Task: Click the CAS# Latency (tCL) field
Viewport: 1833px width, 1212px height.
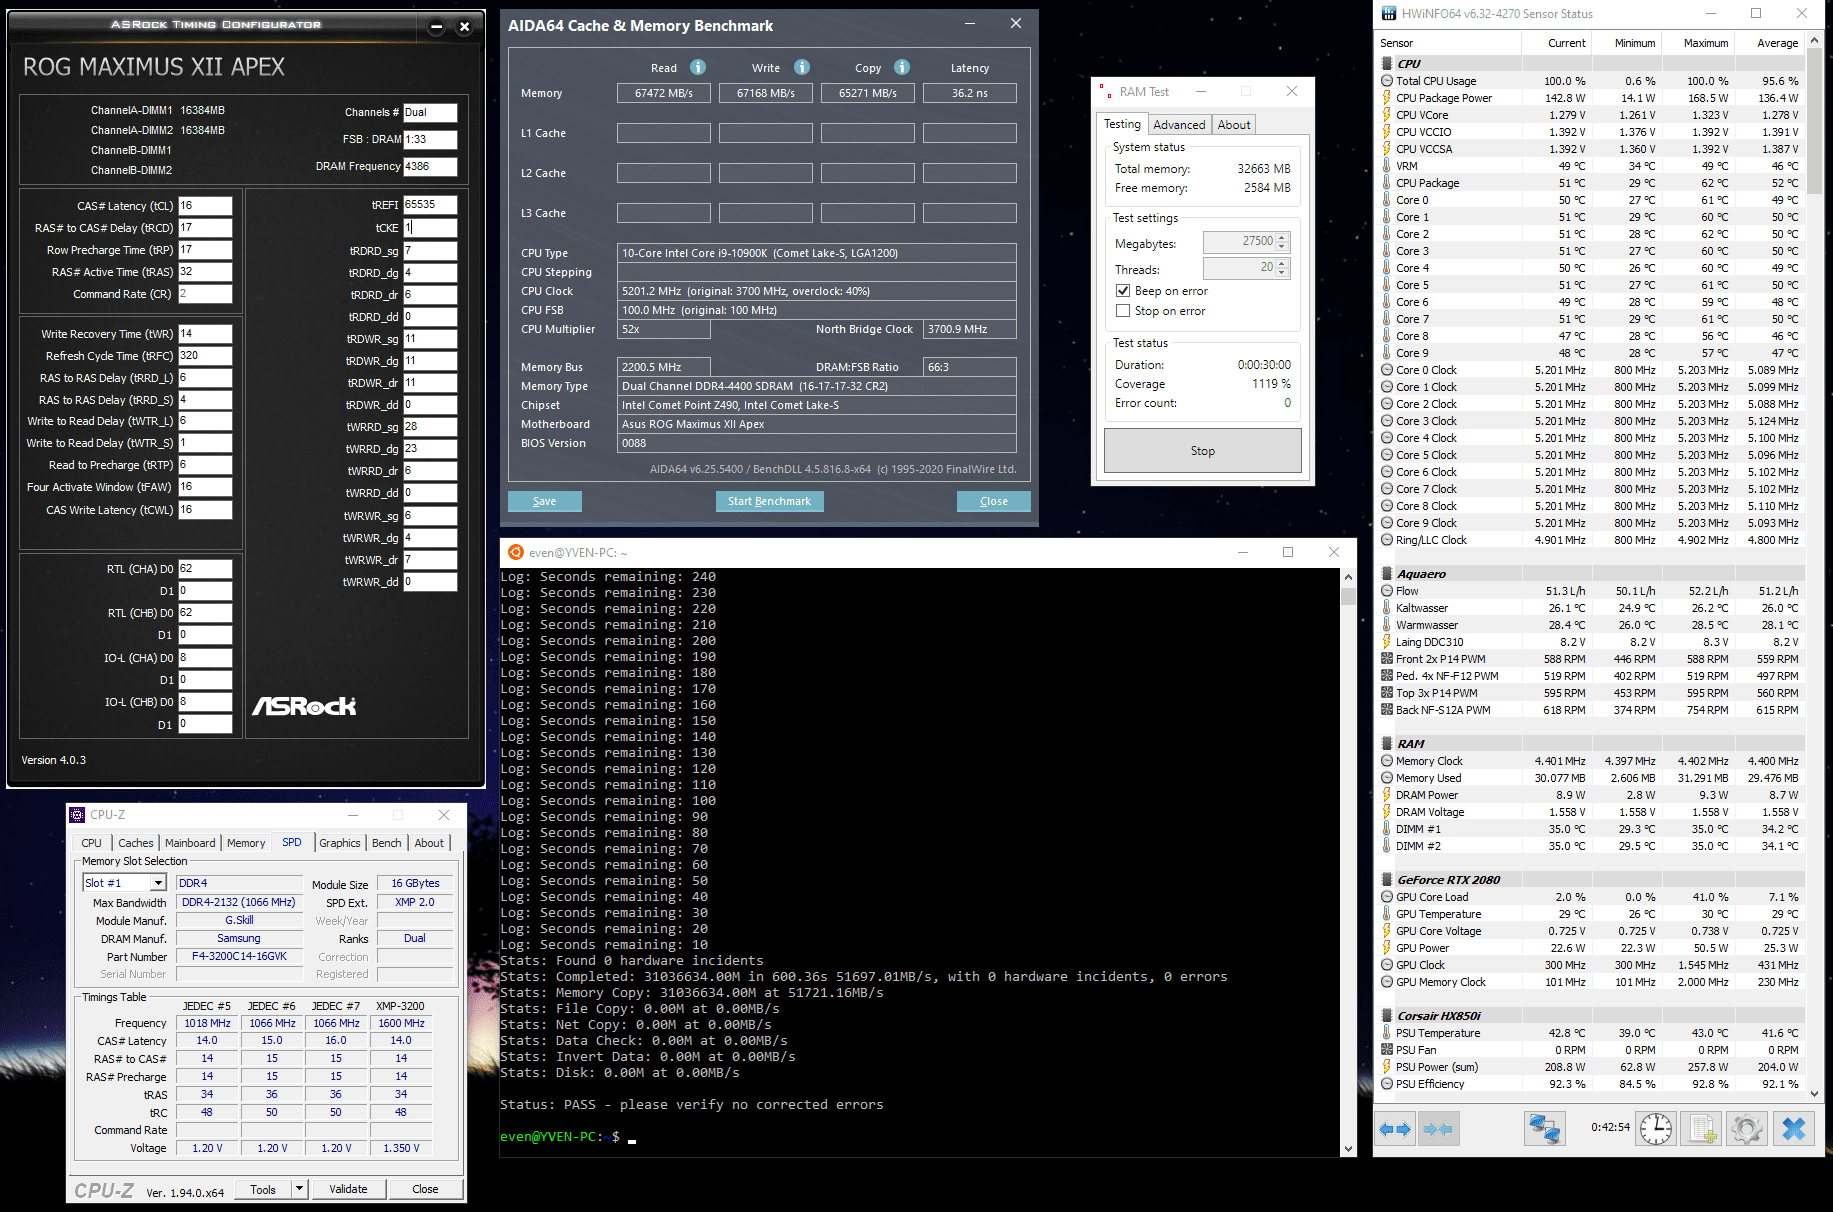Action: click(x=205, y=206)
